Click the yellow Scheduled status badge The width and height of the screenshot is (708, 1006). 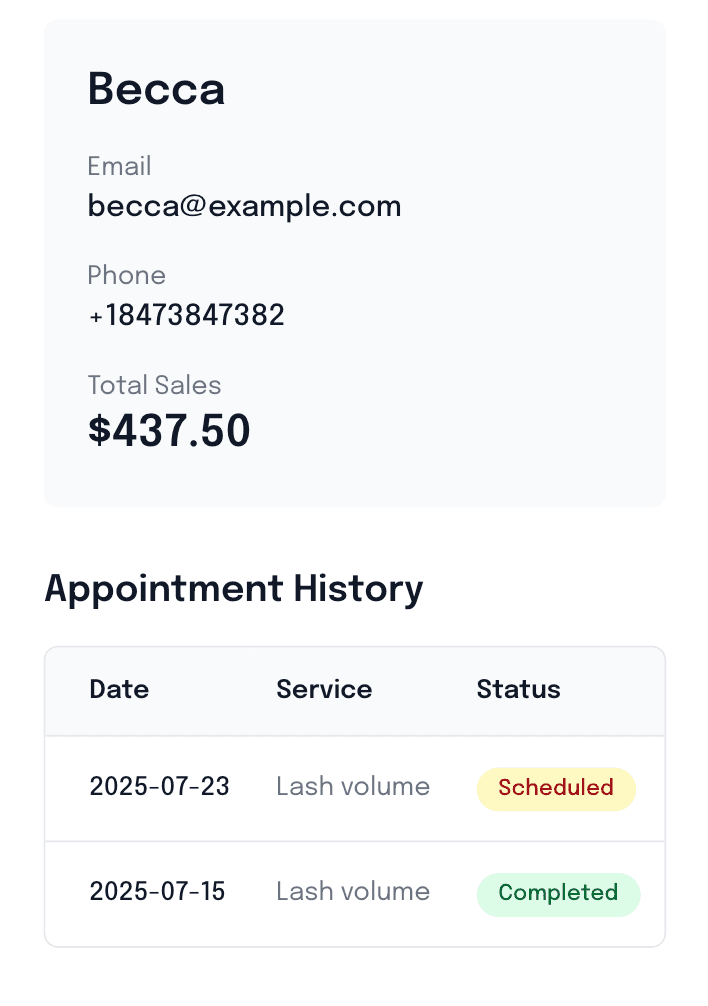point(556,788)
